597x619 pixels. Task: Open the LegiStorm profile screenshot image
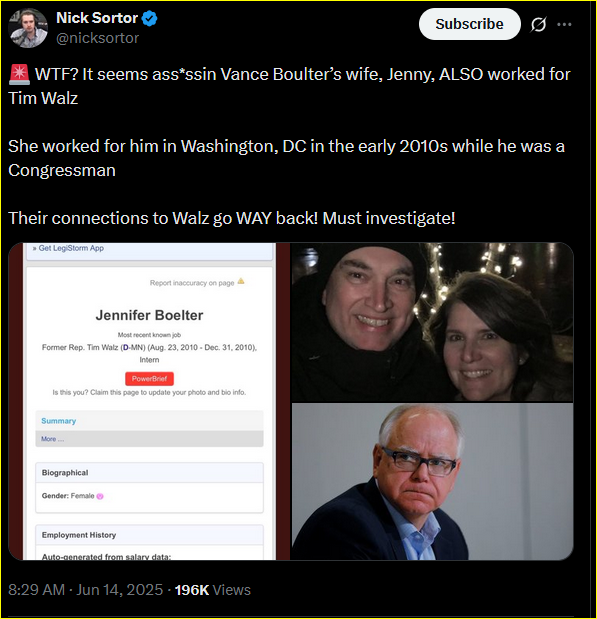(x=149, y=401)
